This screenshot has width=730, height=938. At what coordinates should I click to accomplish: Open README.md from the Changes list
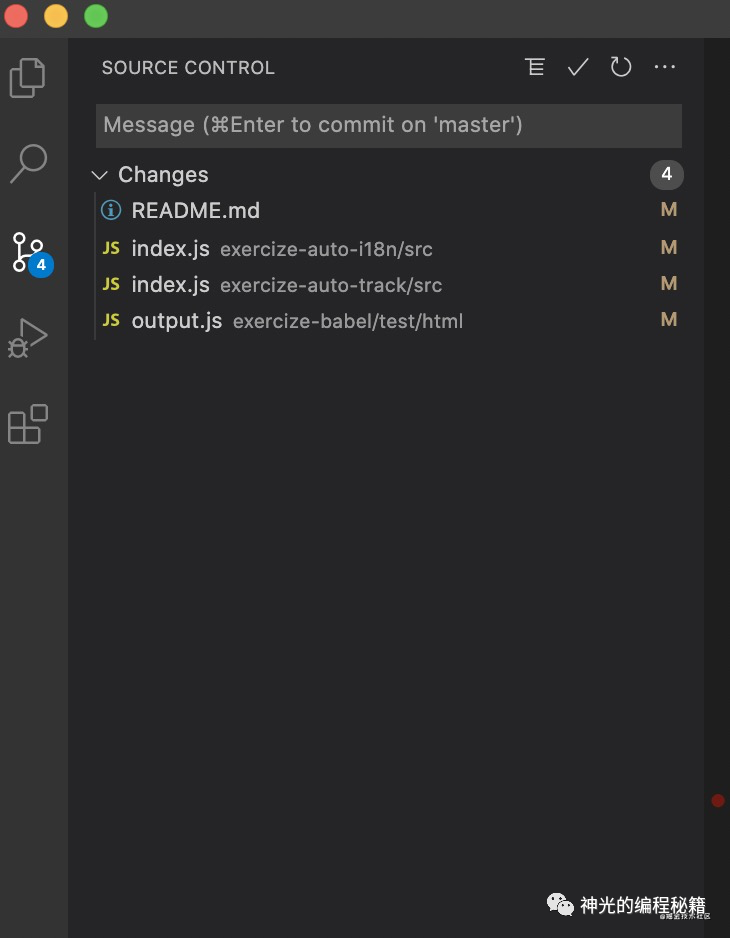pyautogui.click(x=195, y=211)
